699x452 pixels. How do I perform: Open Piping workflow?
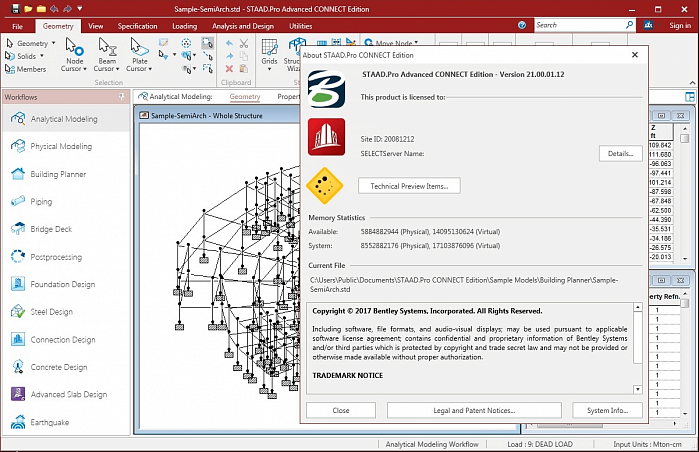tap(66, 201)
